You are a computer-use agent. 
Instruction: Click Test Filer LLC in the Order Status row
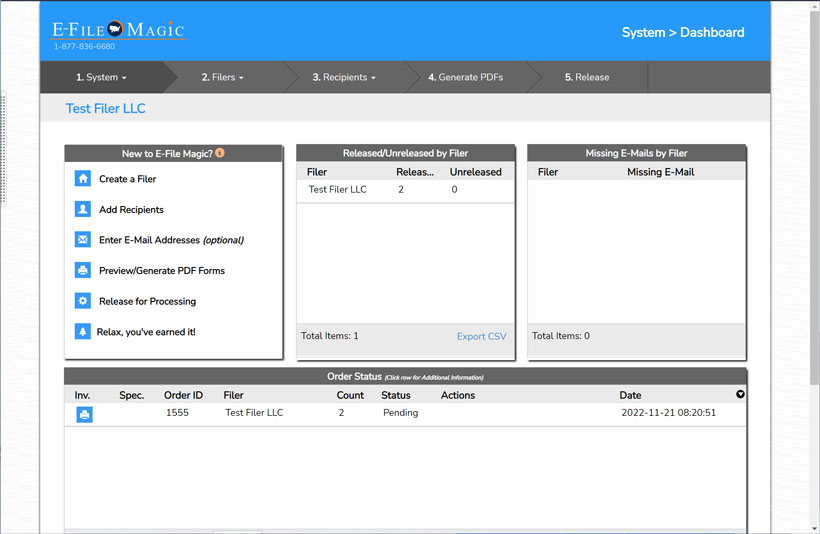click(254, 413)
